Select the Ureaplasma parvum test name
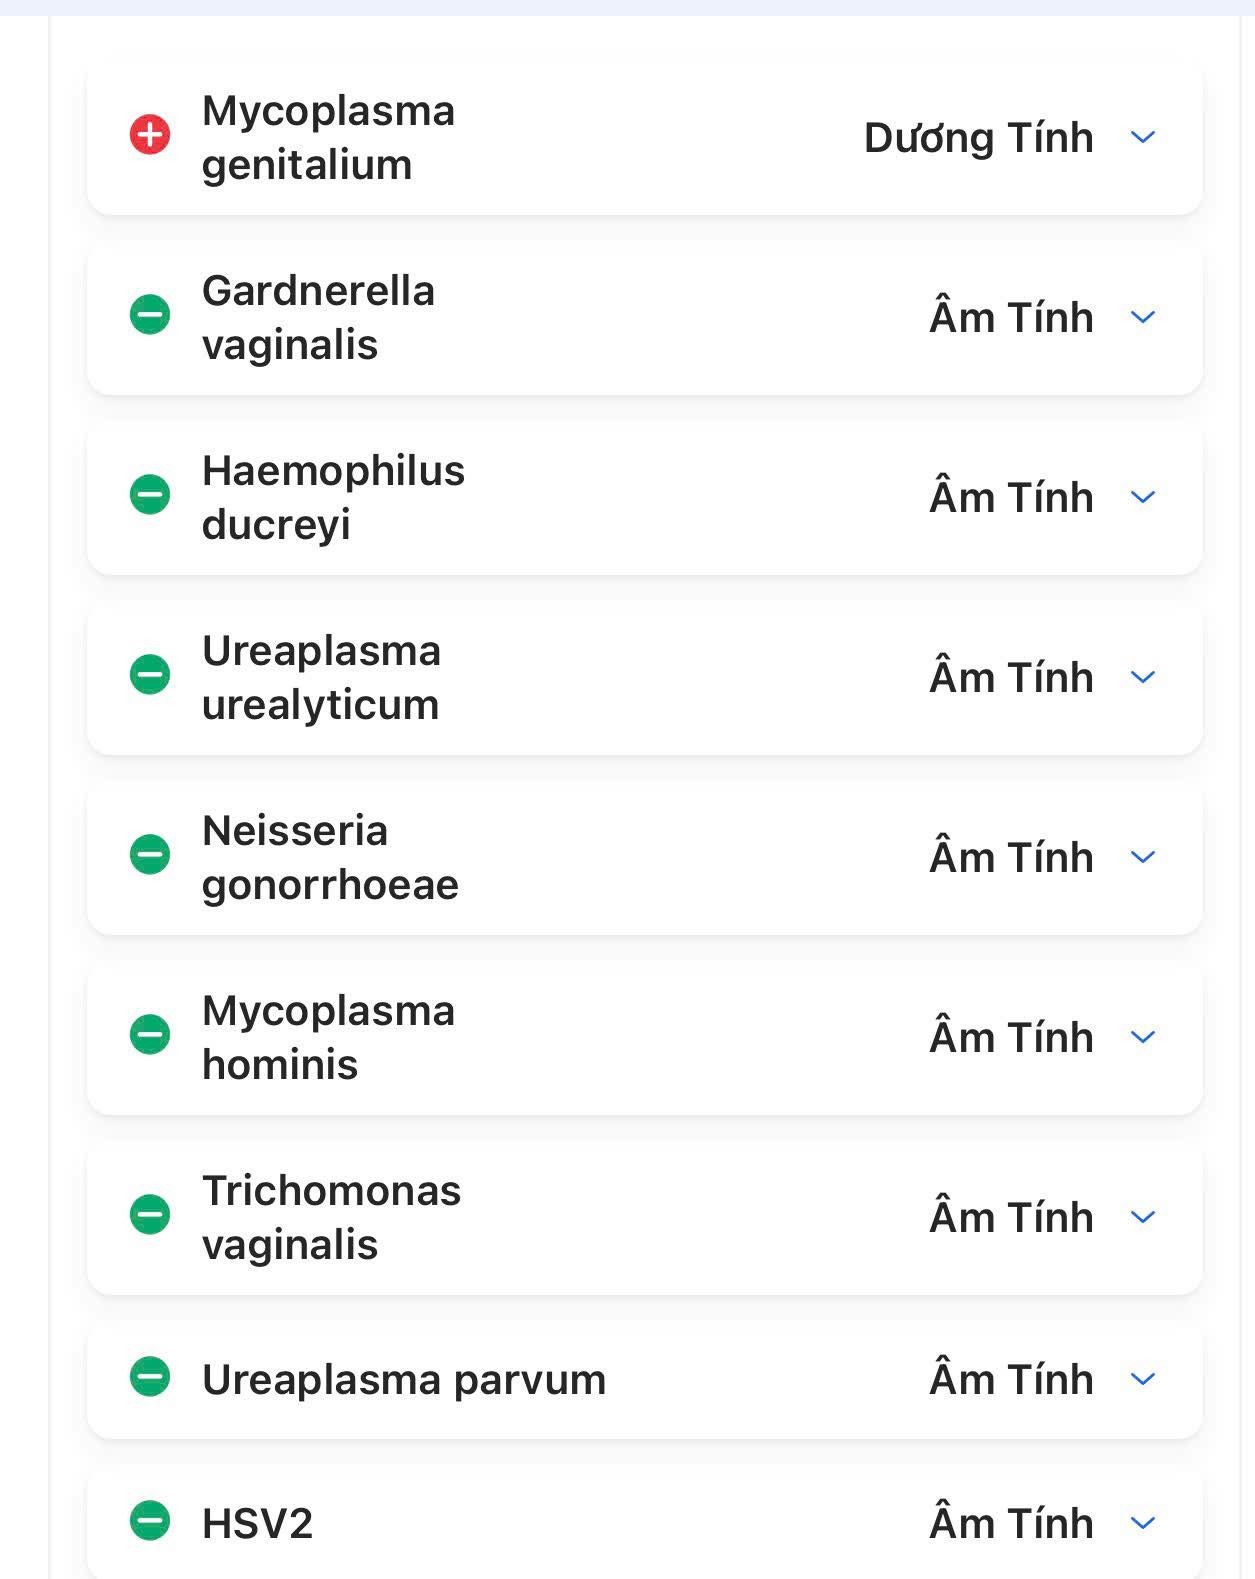The height and width of the screenshot is (1579, 1255). point(403,1380)
